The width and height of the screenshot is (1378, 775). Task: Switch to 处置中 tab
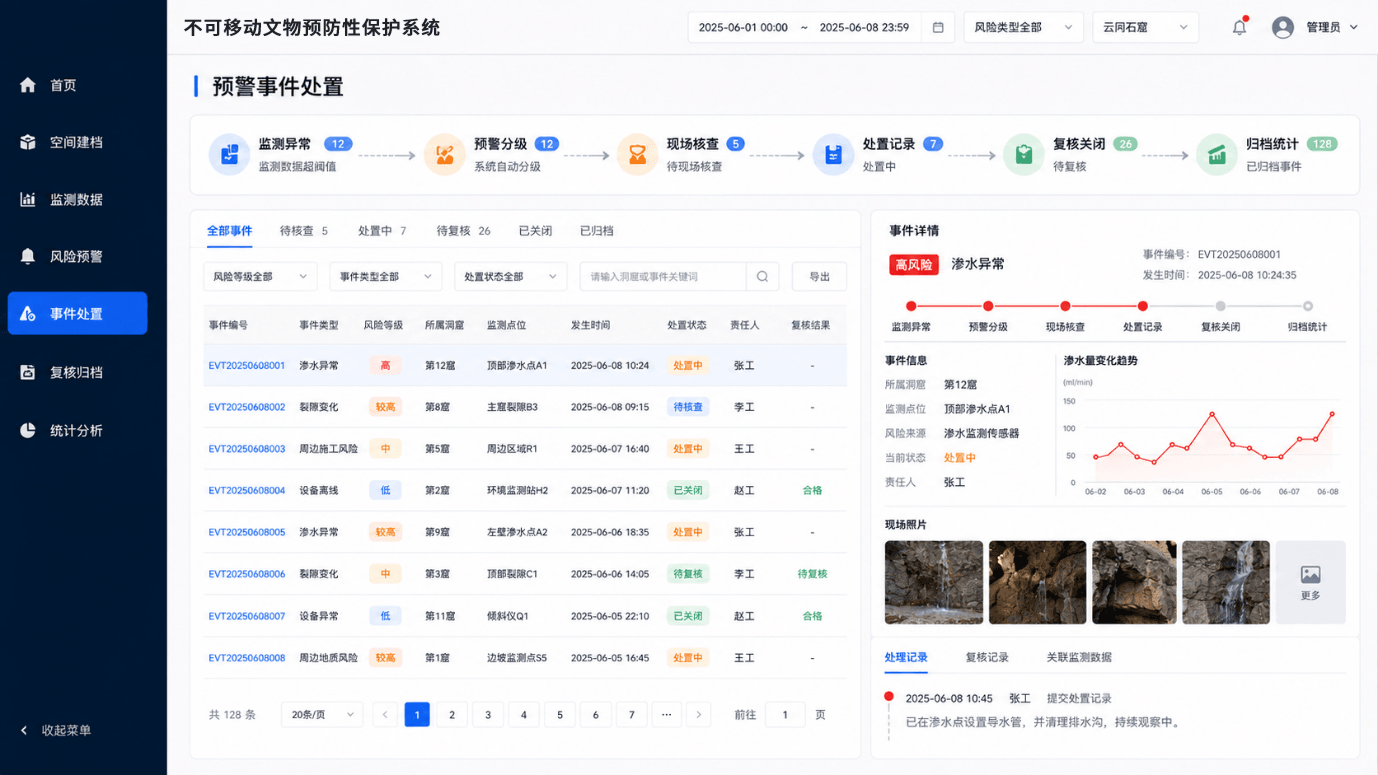(x=382, y=231)
